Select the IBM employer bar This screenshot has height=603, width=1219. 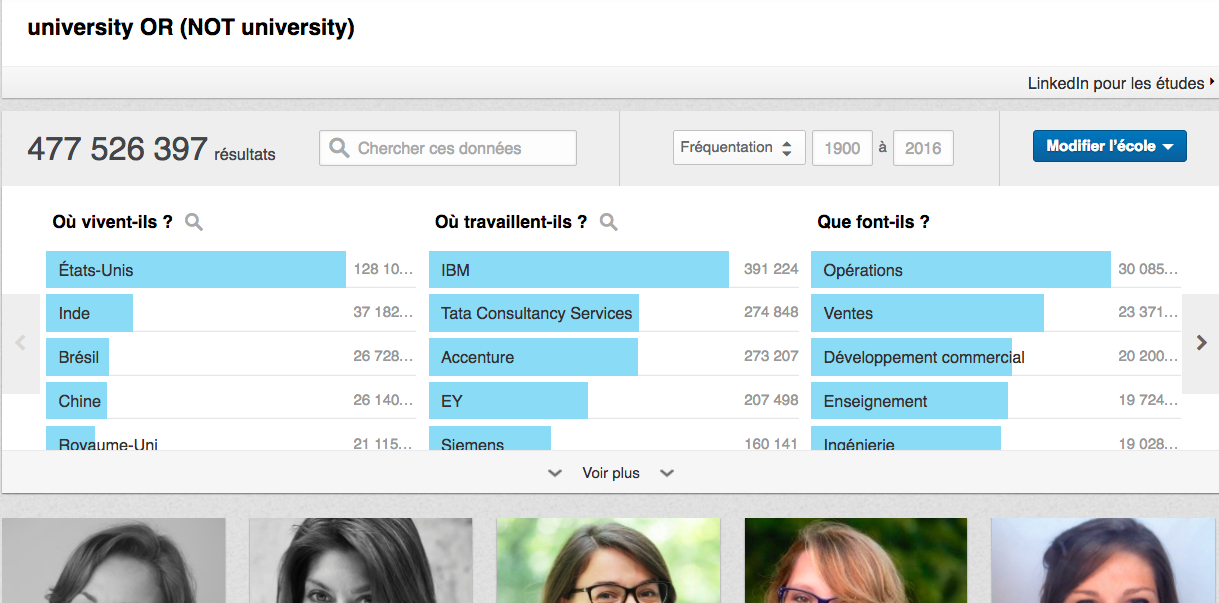pyautogui.click(x=578, y=270)
